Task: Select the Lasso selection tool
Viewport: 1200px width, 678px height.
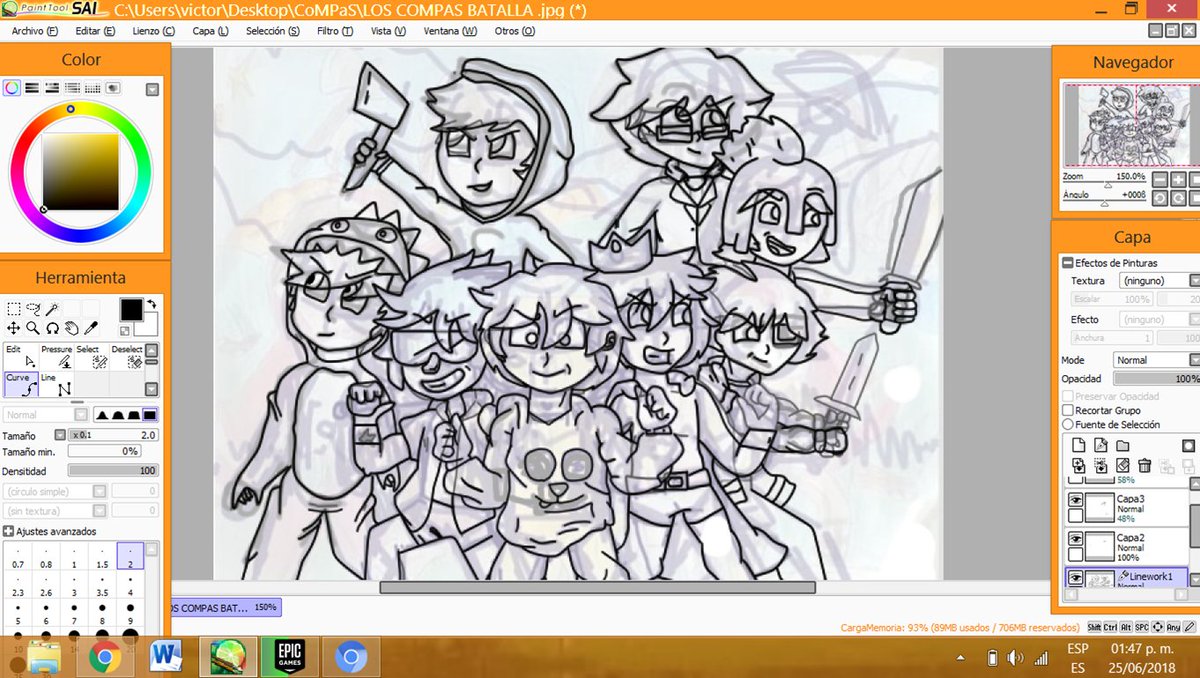Action: (x=33, y=307)
